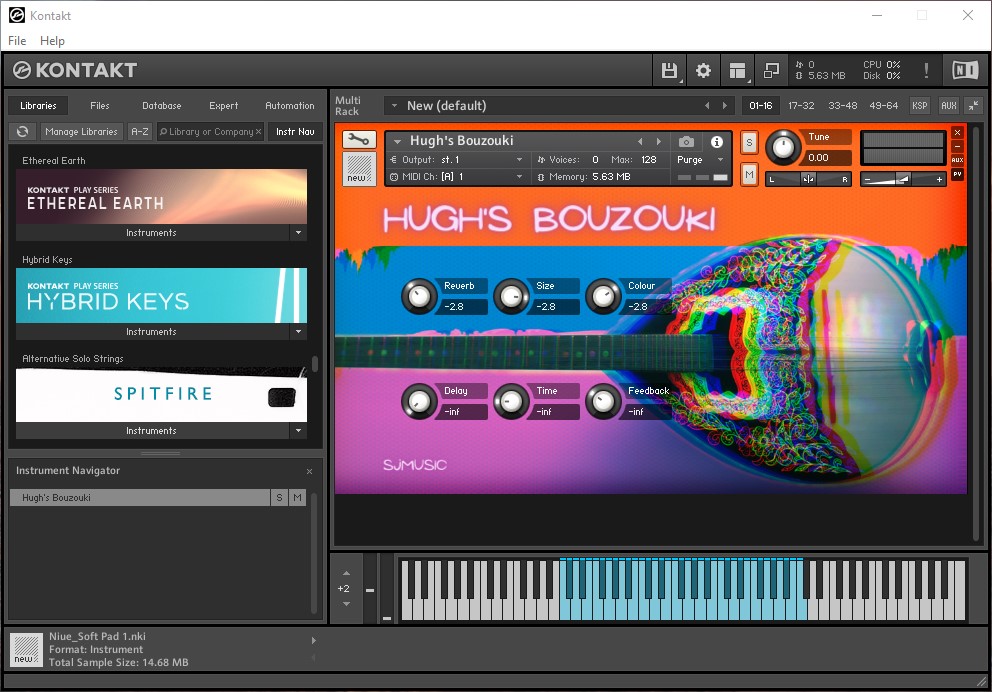Toggle M for Hugh's Bouzouki in the Navigator
This screenshot has height=692, width=992.
pyautogui.click(x=297, y=498)
